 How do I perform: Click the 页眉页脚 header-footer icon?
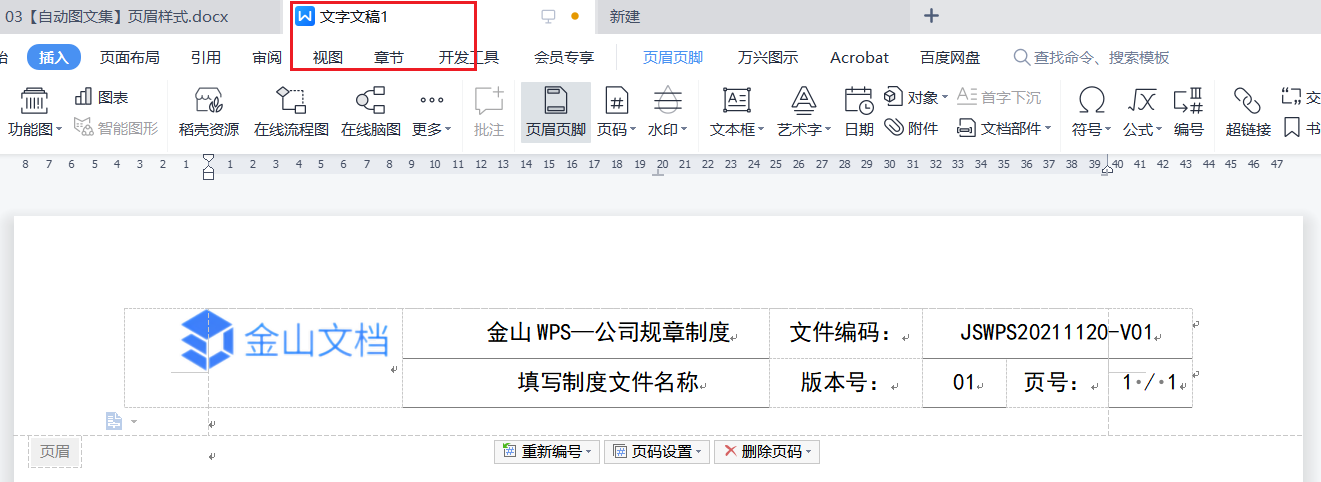tap(555, 111)
